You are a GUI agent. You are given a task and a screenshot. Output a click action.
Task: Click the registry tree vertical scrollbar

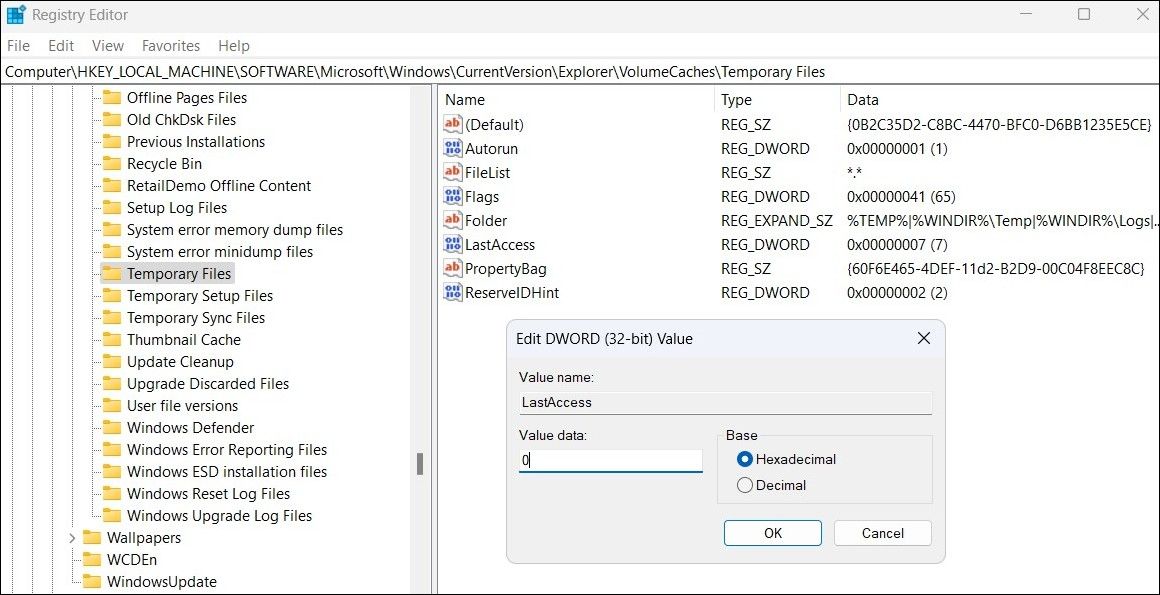tap(419, 460)
